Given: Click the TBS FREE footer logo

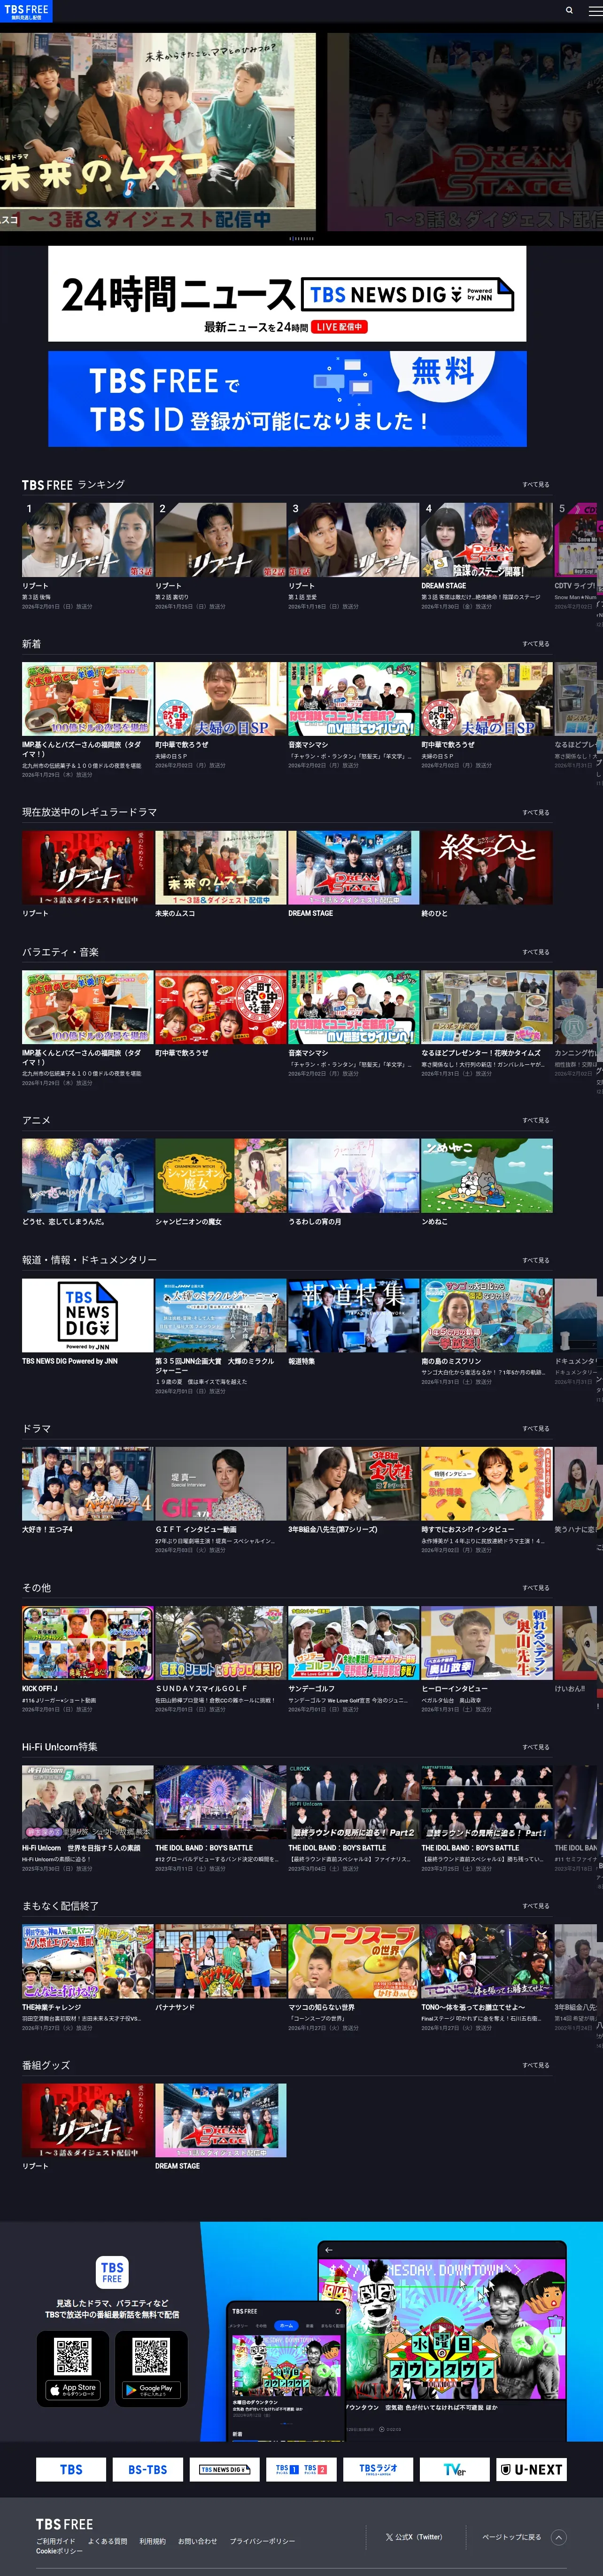Looking at the screenshot, I should pyautogui.click(x=64, y=2524).
